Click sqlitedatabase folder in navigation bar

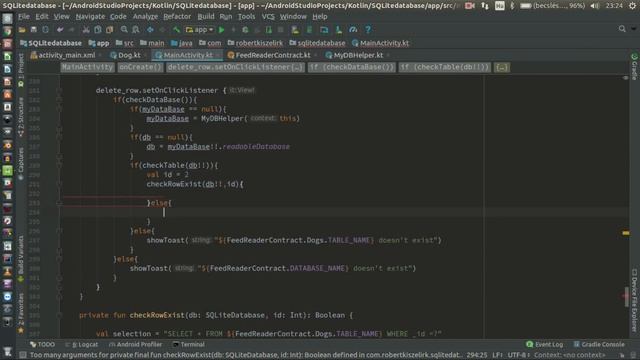coord(318,43)
